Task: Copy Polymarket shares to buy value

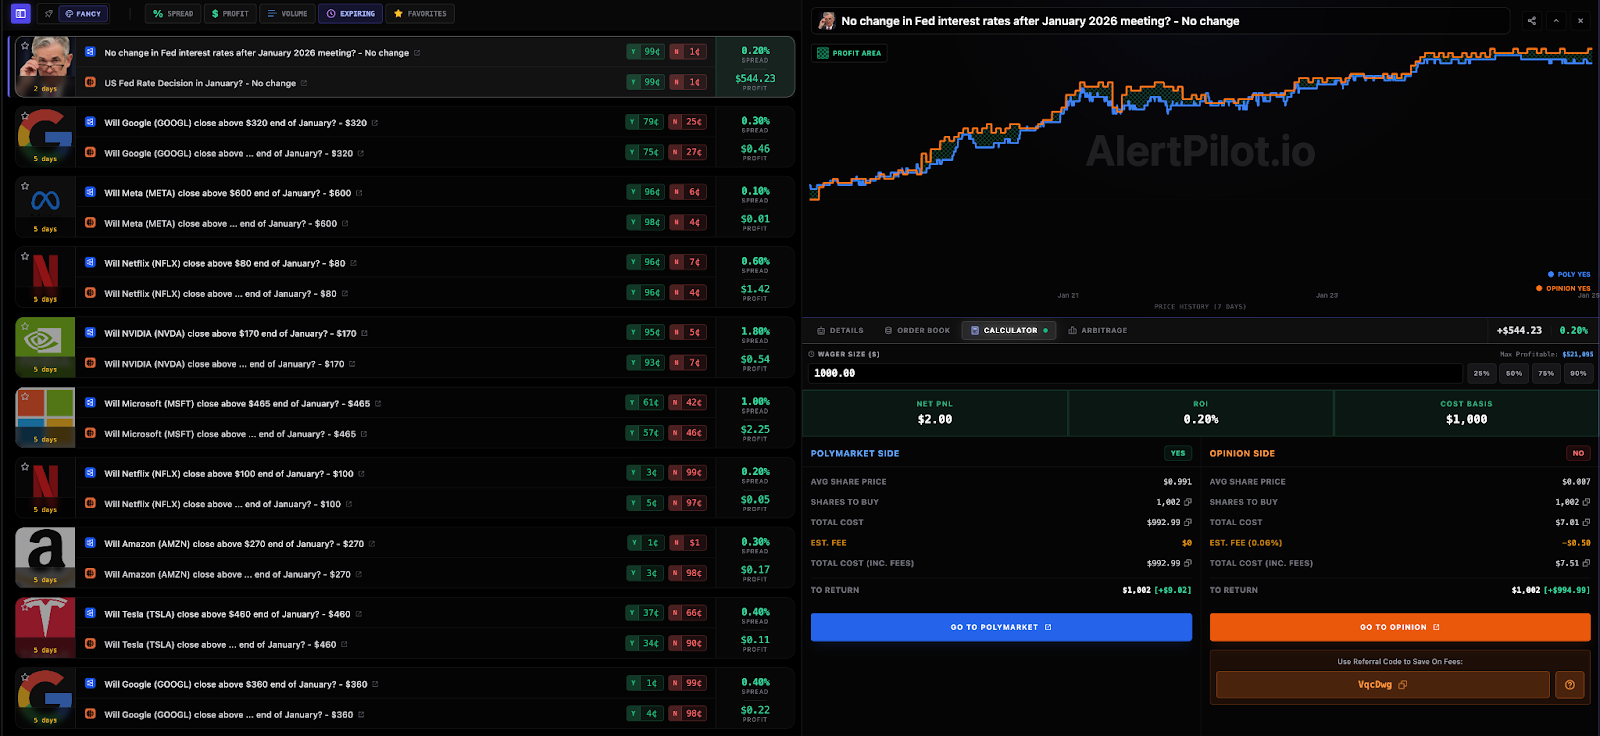Action: 1188,502
